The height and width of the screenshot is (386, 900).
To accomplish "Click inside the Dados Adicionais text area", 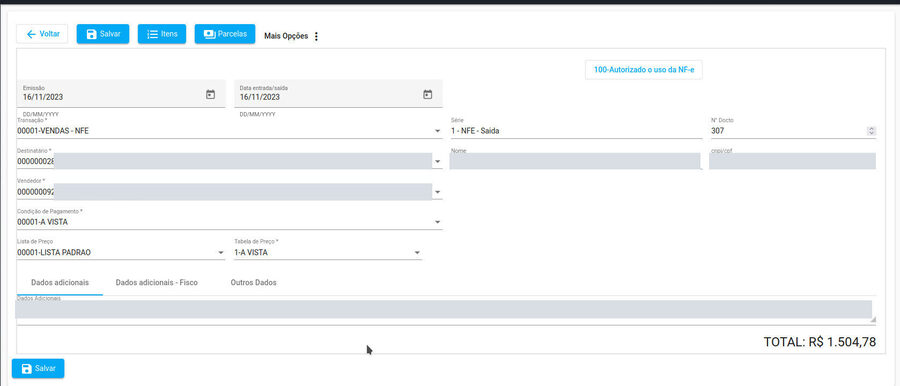I will [443, 309].
